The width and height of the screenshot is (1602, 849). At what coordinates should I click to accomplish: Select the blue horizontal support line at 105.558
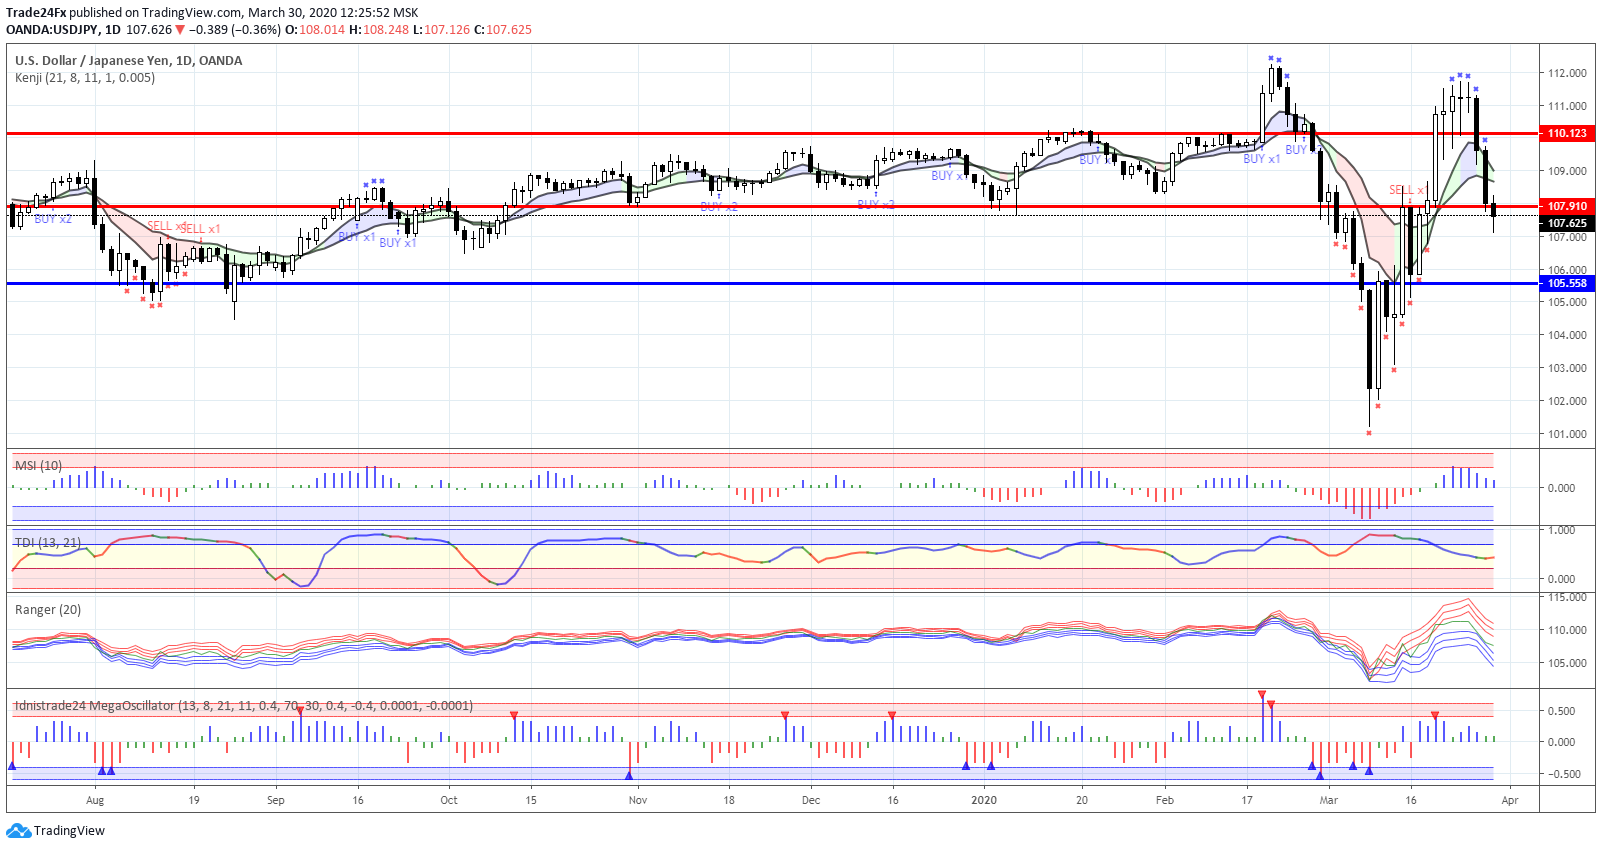coord(772,283)
